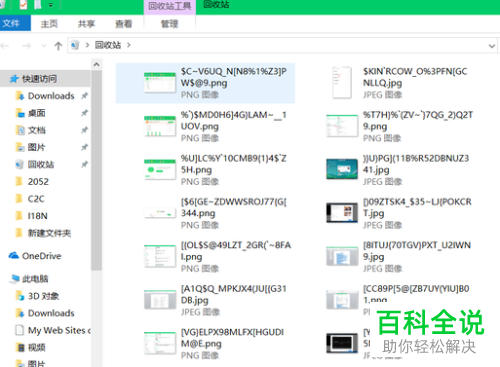Click the navigation pane scroll up arrow
Screen dimensions: 500x367
pyautogui.click(x=97, y=64)
